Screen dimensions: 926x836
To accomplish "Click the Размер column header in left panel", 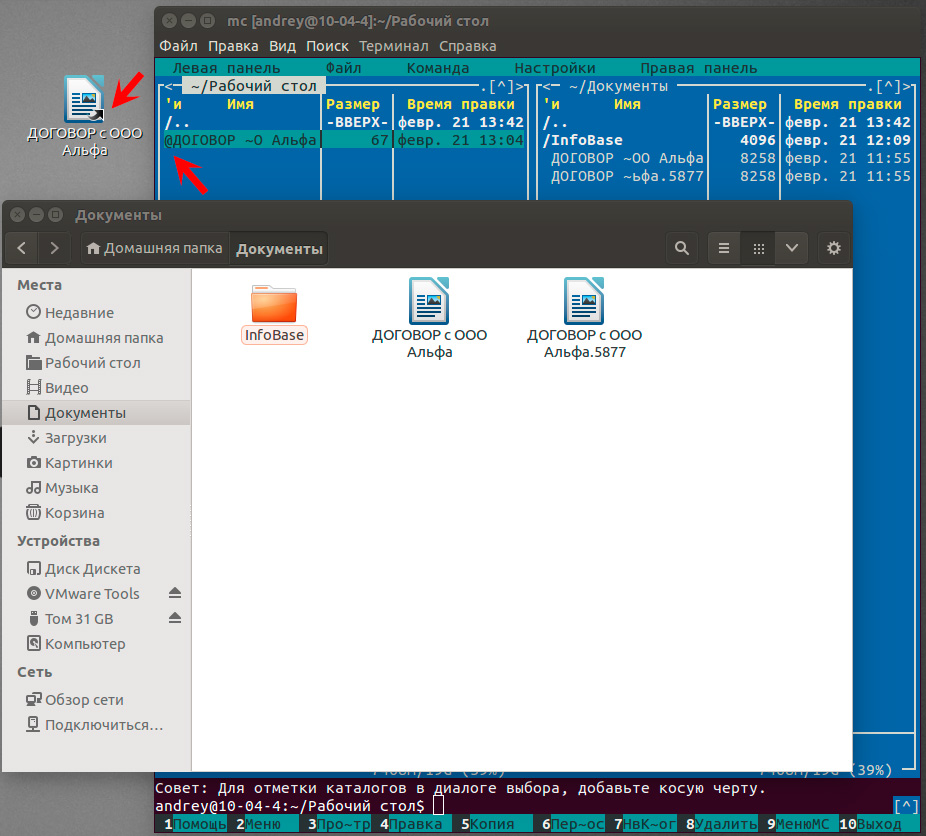I will coord(353,104).
